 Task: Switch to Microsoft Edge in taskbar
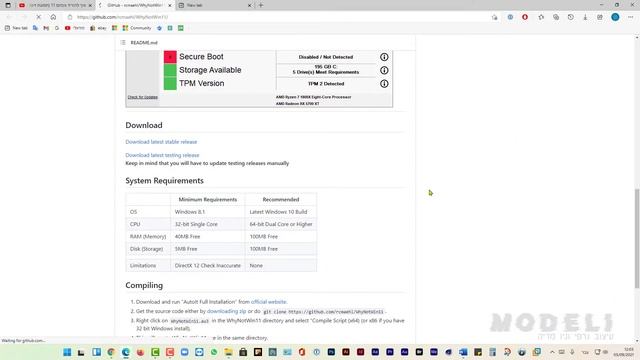coord(126,352)
